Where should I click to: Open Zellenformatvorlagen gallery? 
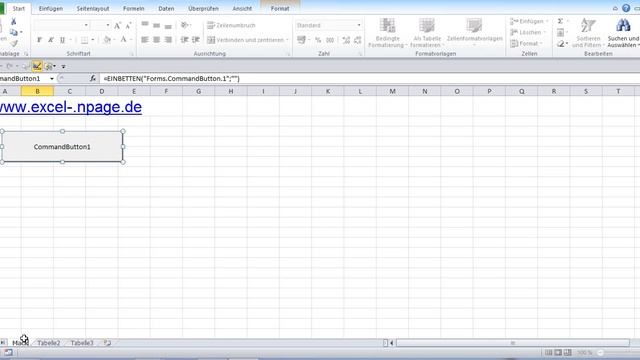(474, 32)
